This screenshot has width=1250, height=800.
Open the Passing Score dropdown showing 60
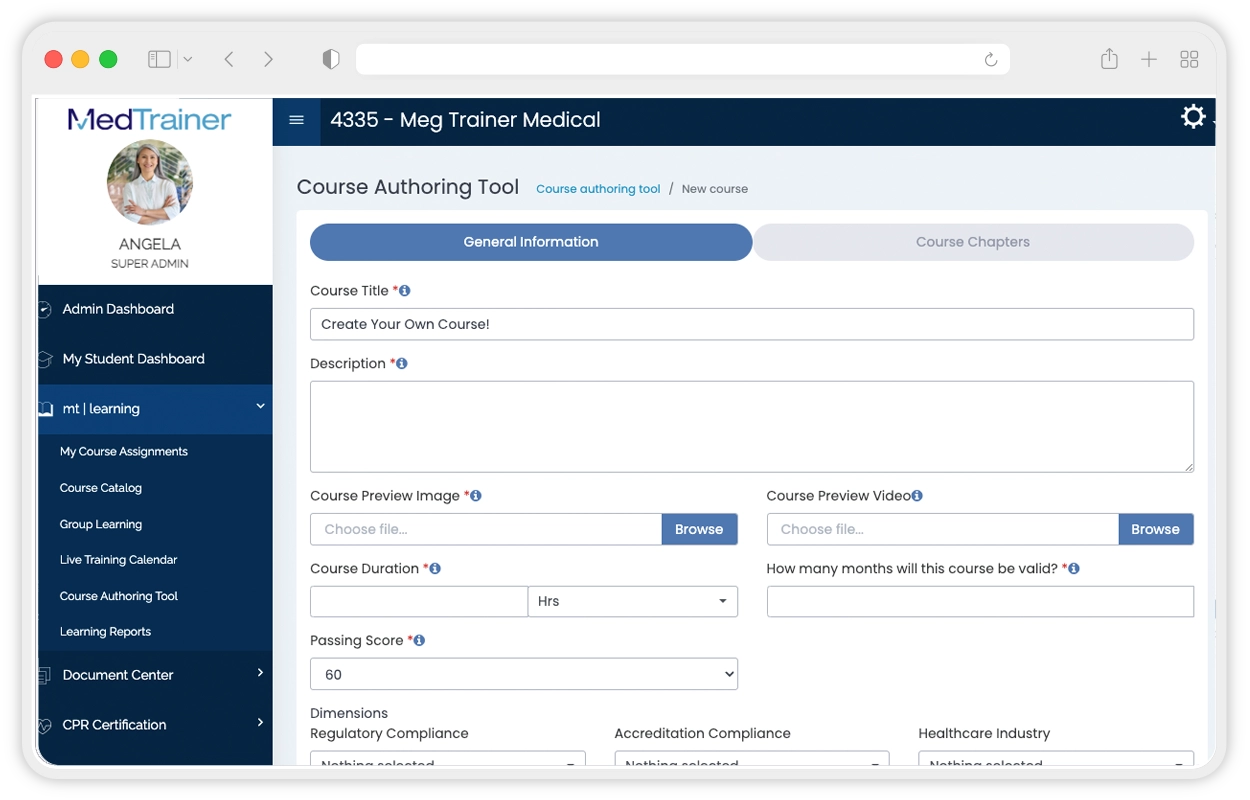click(523, 675)
